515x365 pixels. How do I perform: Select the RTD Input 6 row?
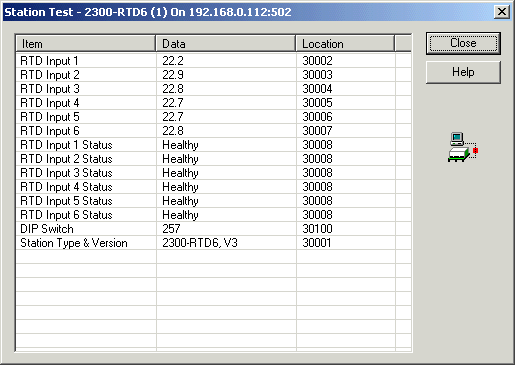click(213, 131)
